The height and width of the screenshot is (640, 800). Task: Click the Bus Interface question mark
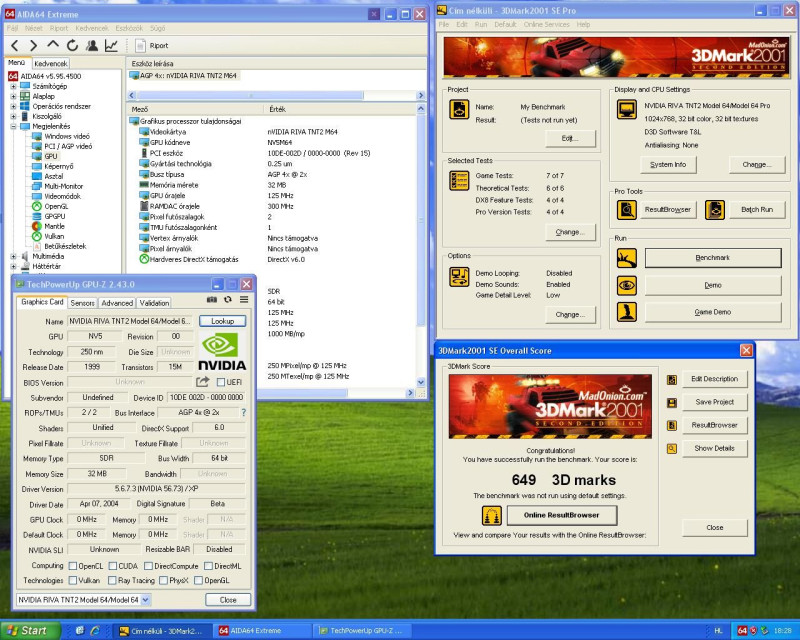246,412
